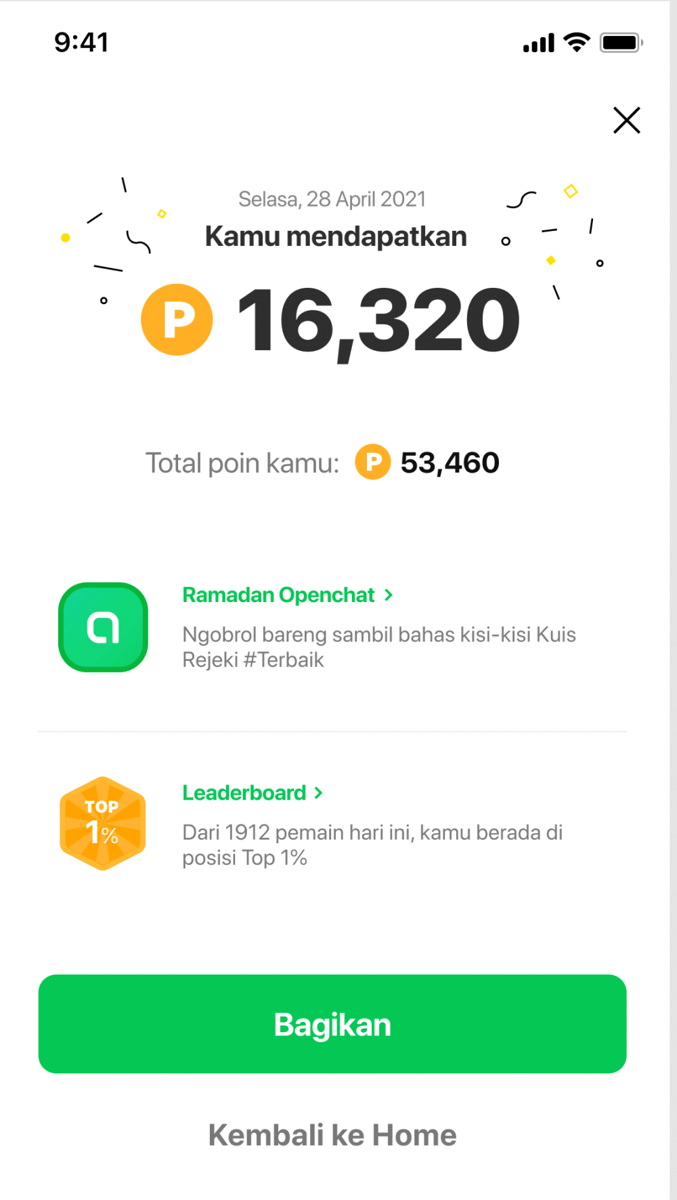677x1200 pixels.
Task: Tap the total points value 53,460
Action: coord(451,462)
